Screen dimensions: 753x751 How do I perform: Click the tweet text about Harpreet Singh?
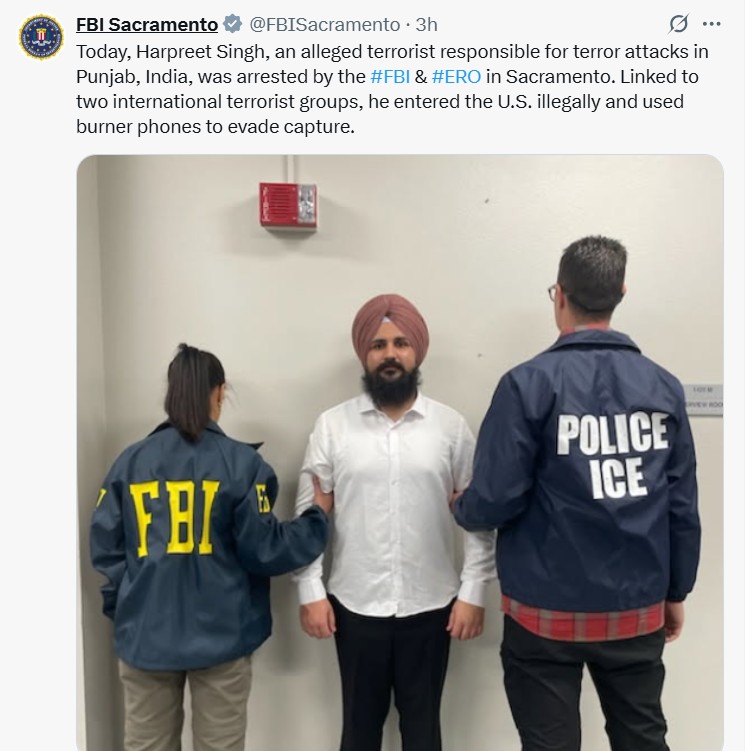pos(392,89)
